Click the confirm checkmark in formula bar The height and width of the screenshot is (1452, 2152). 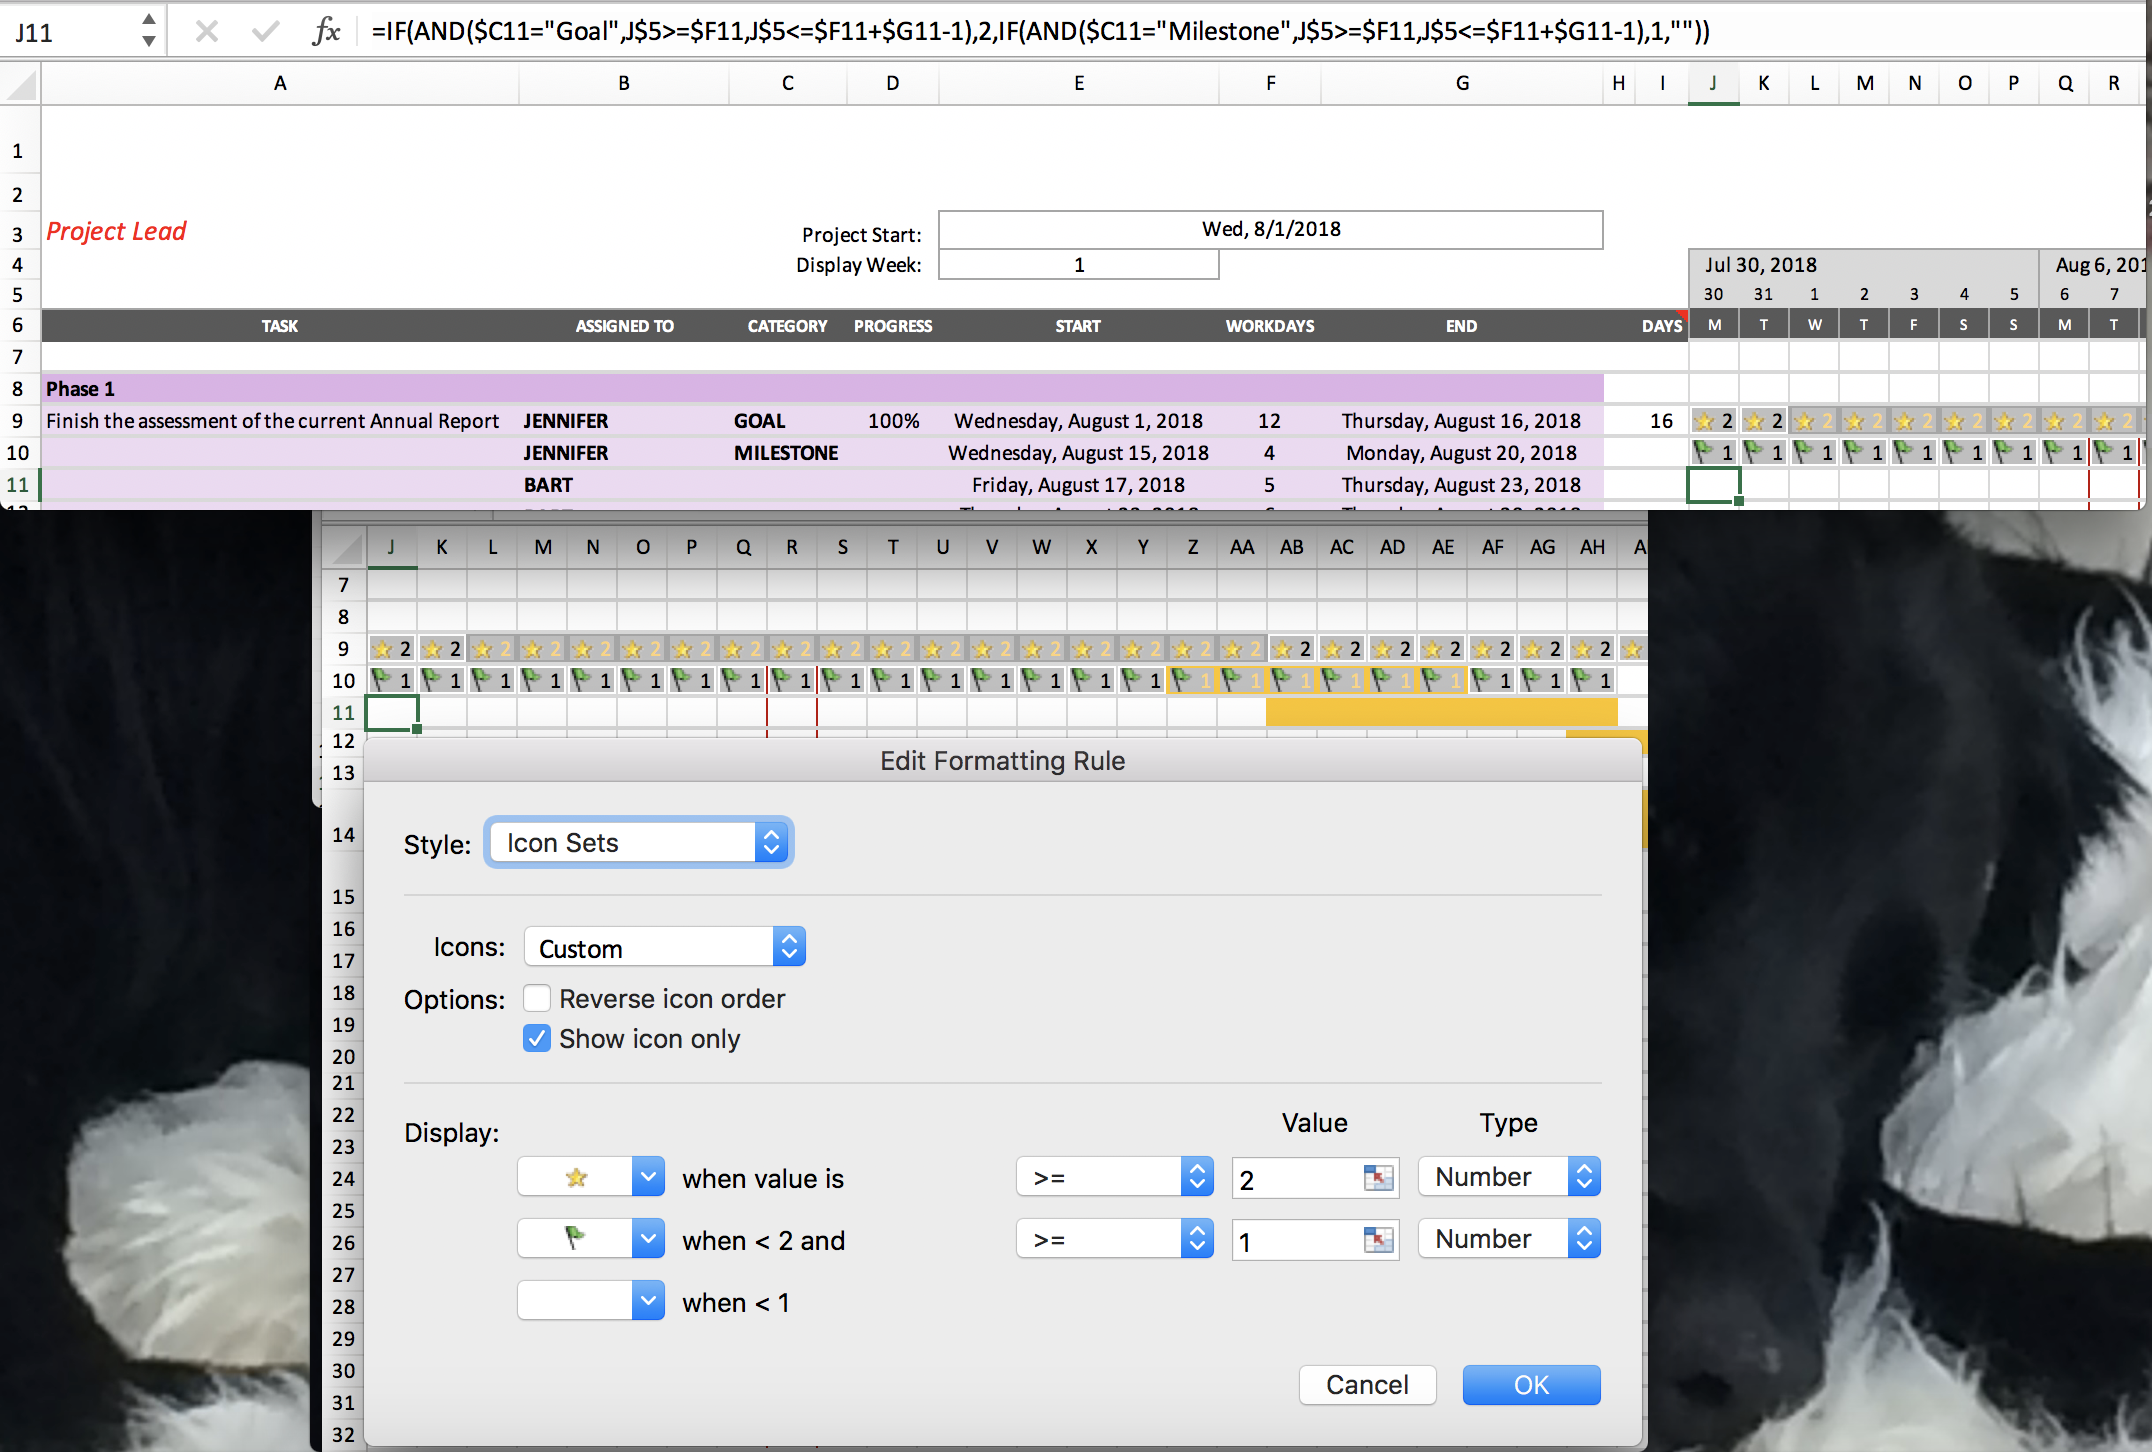pos(264,30)
